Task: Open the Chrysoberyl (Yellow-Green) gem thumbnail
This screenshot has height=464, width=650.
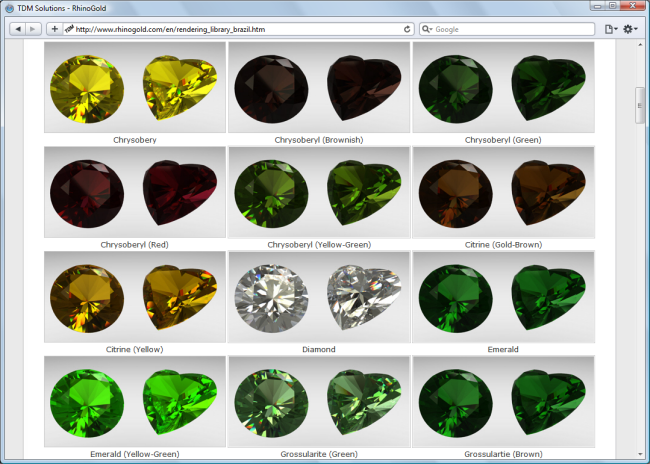Action: [x=319, y=192]
